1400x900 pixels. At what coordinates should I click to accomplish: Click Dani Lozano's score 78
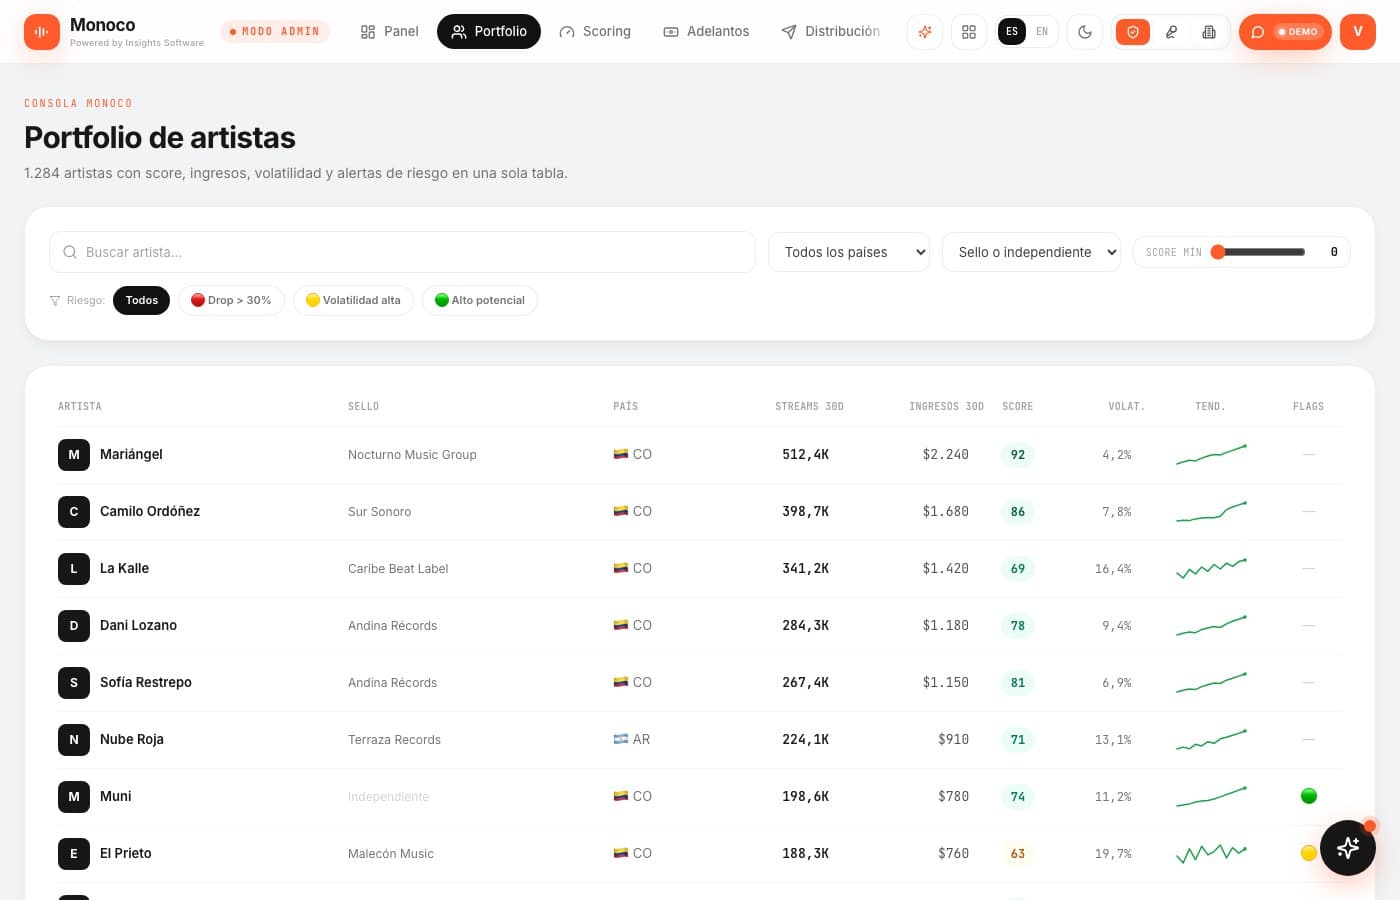pyautogui.click(x=1018, y=625)
